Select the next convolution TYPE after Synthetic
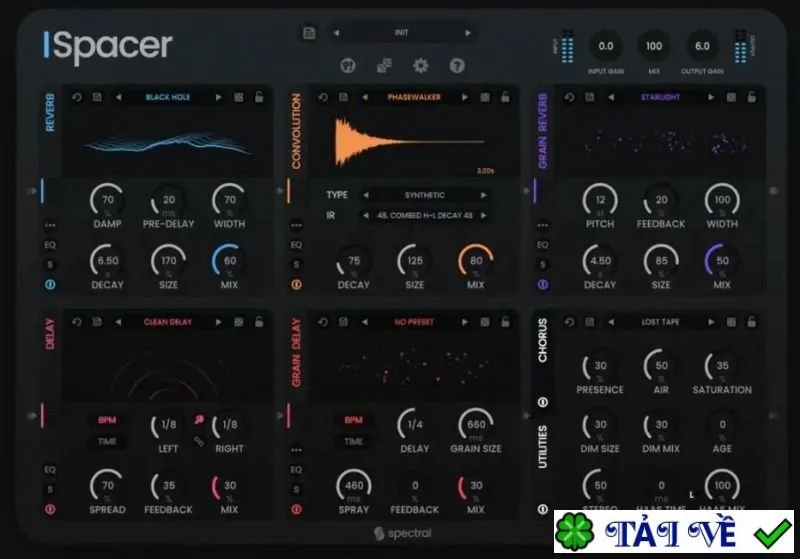800x559 pixels. click(483, 195)
